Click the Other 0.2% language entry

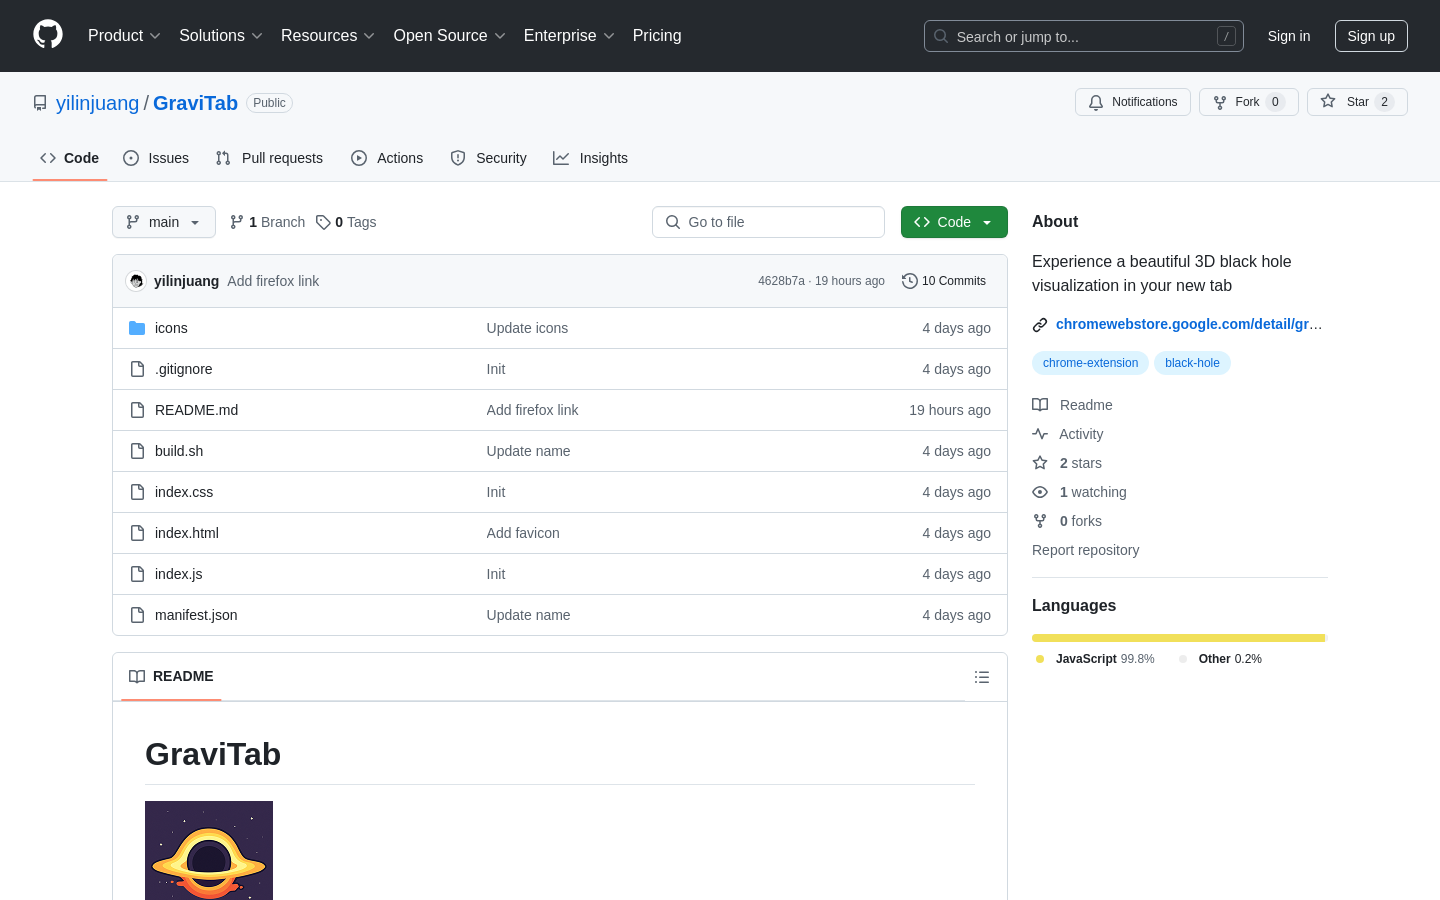point(1220,659)
